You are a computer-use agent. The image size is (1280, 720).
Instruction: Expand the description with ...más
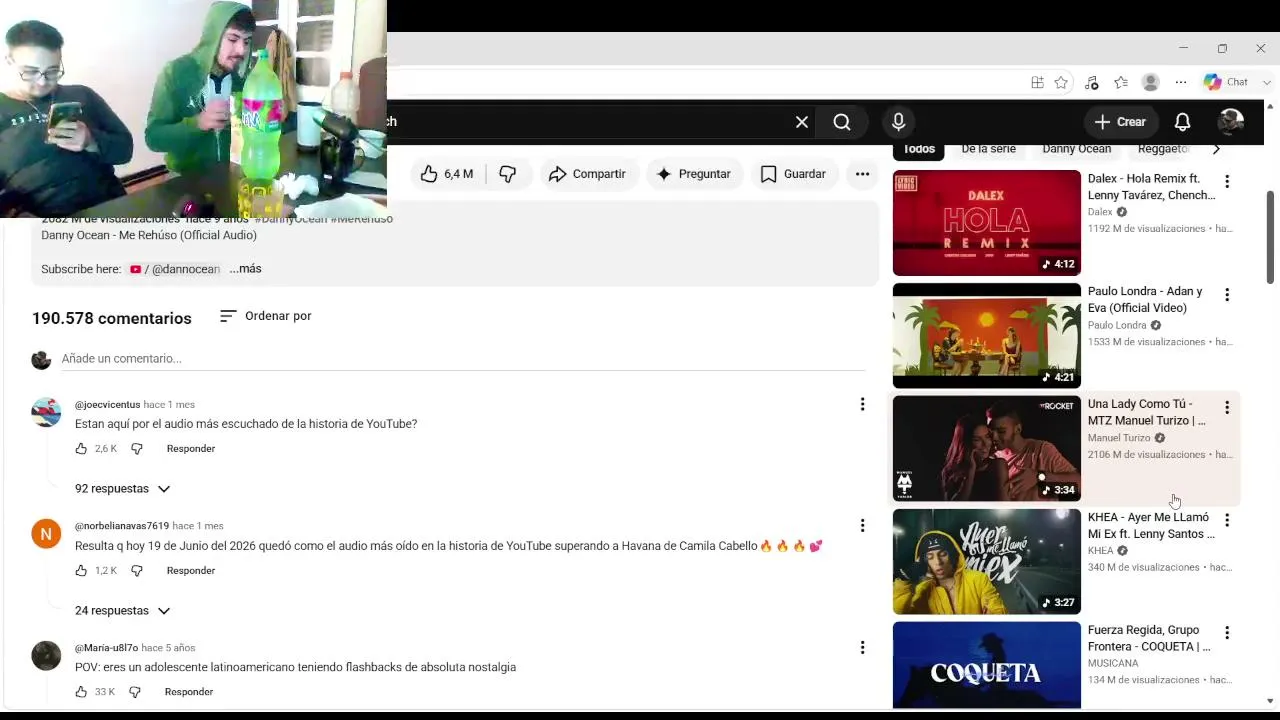[x=245, y=269]
